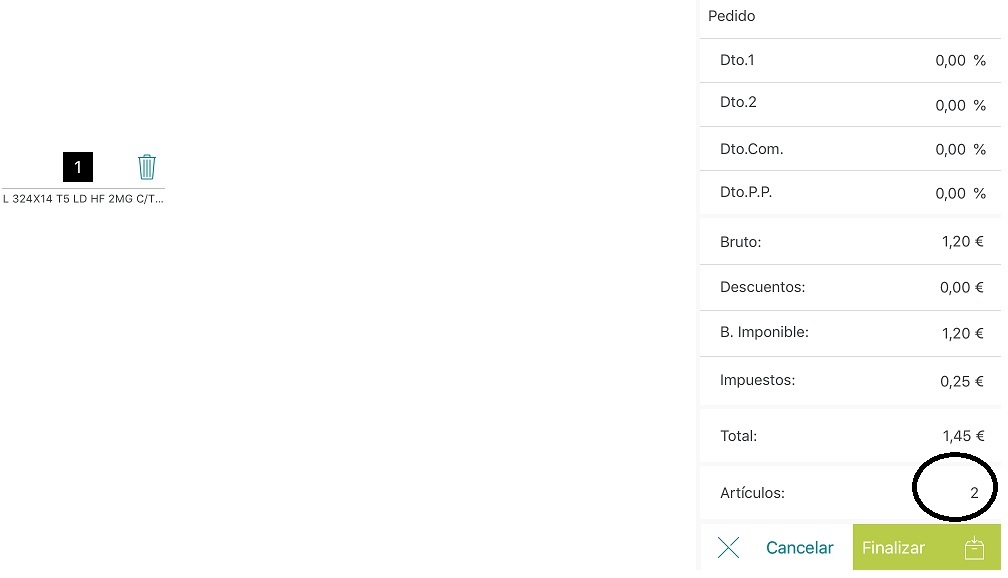
Task: Cancel the order via Cancelar
Action: click(x=799, y=548)
